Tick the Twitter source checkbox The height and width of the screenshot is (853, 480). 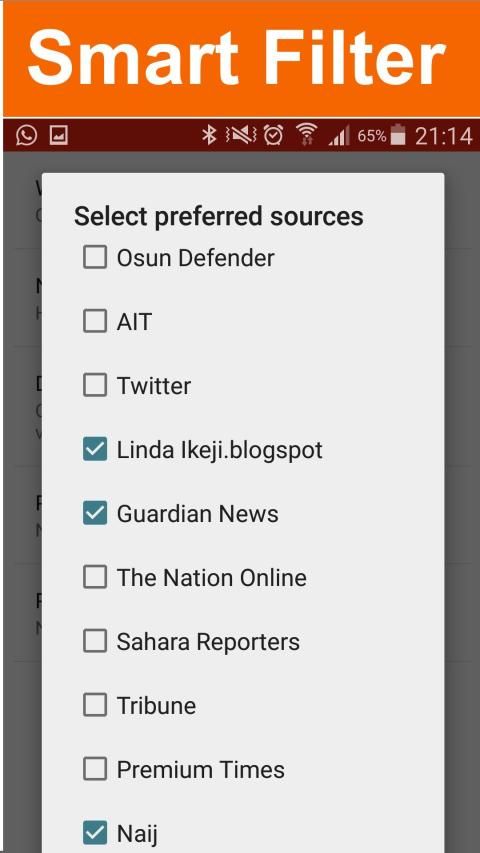[x=95, y=385]
